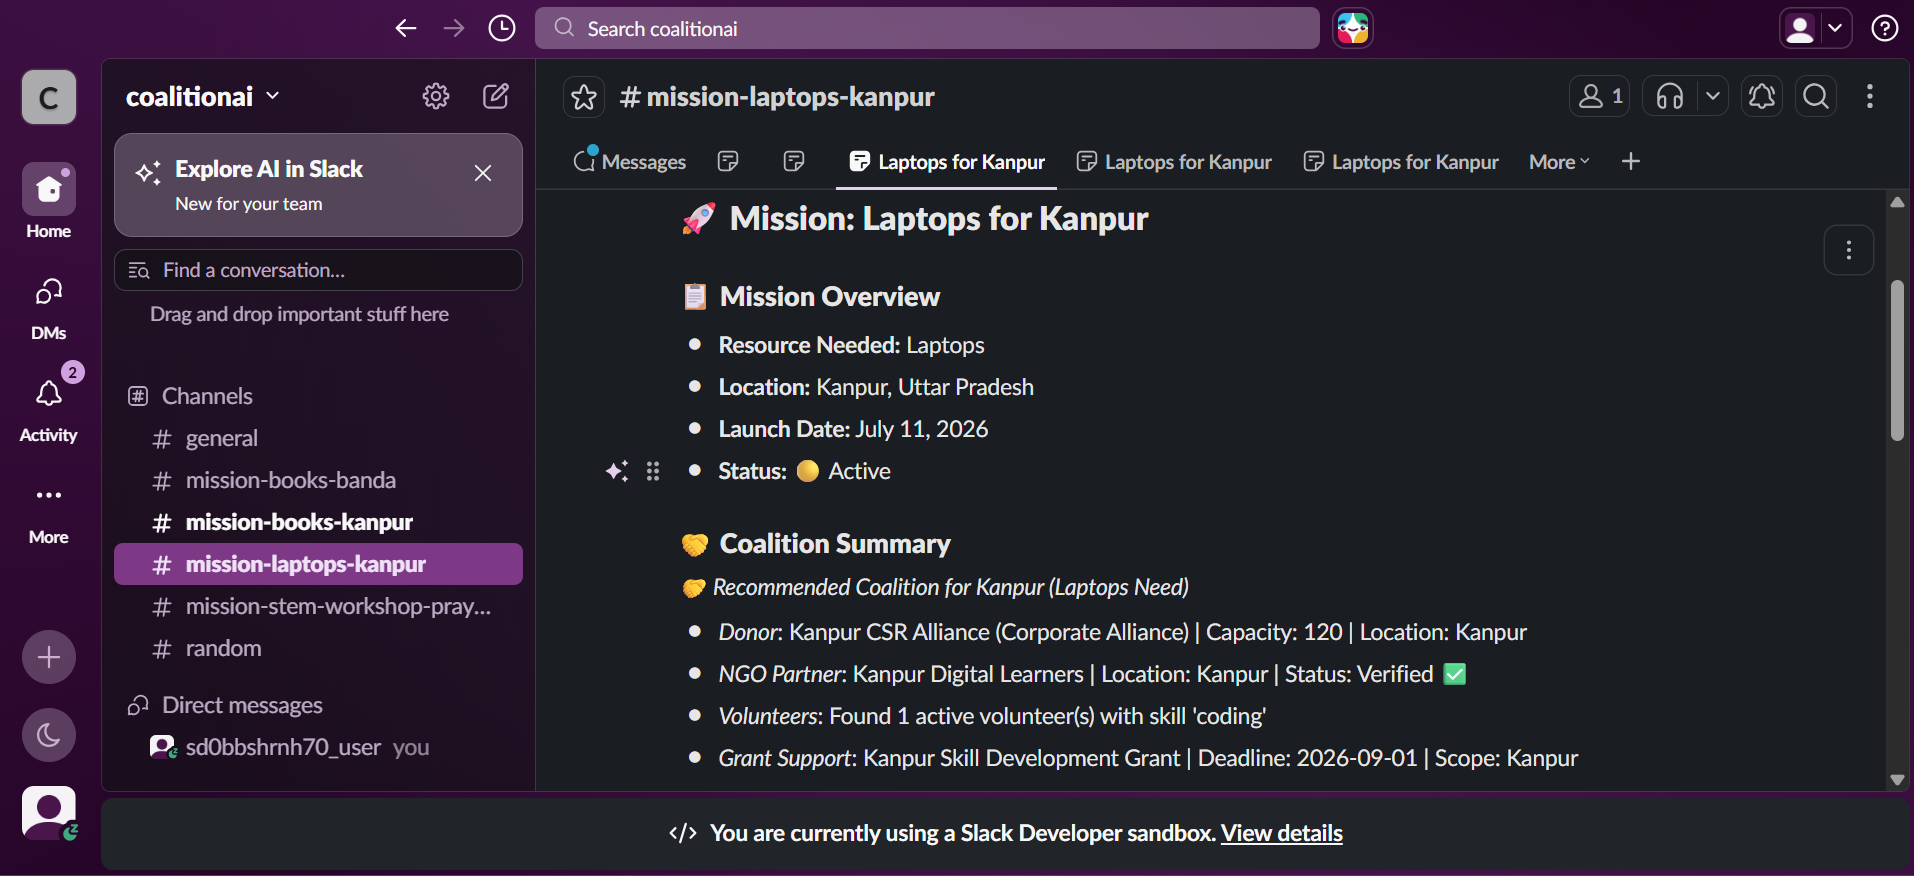Image resolution: width=1914 pixels, height=876 pixels.
Task: Open direct message with sd0bbshrnh70_user
Action: tap(318, 747)
